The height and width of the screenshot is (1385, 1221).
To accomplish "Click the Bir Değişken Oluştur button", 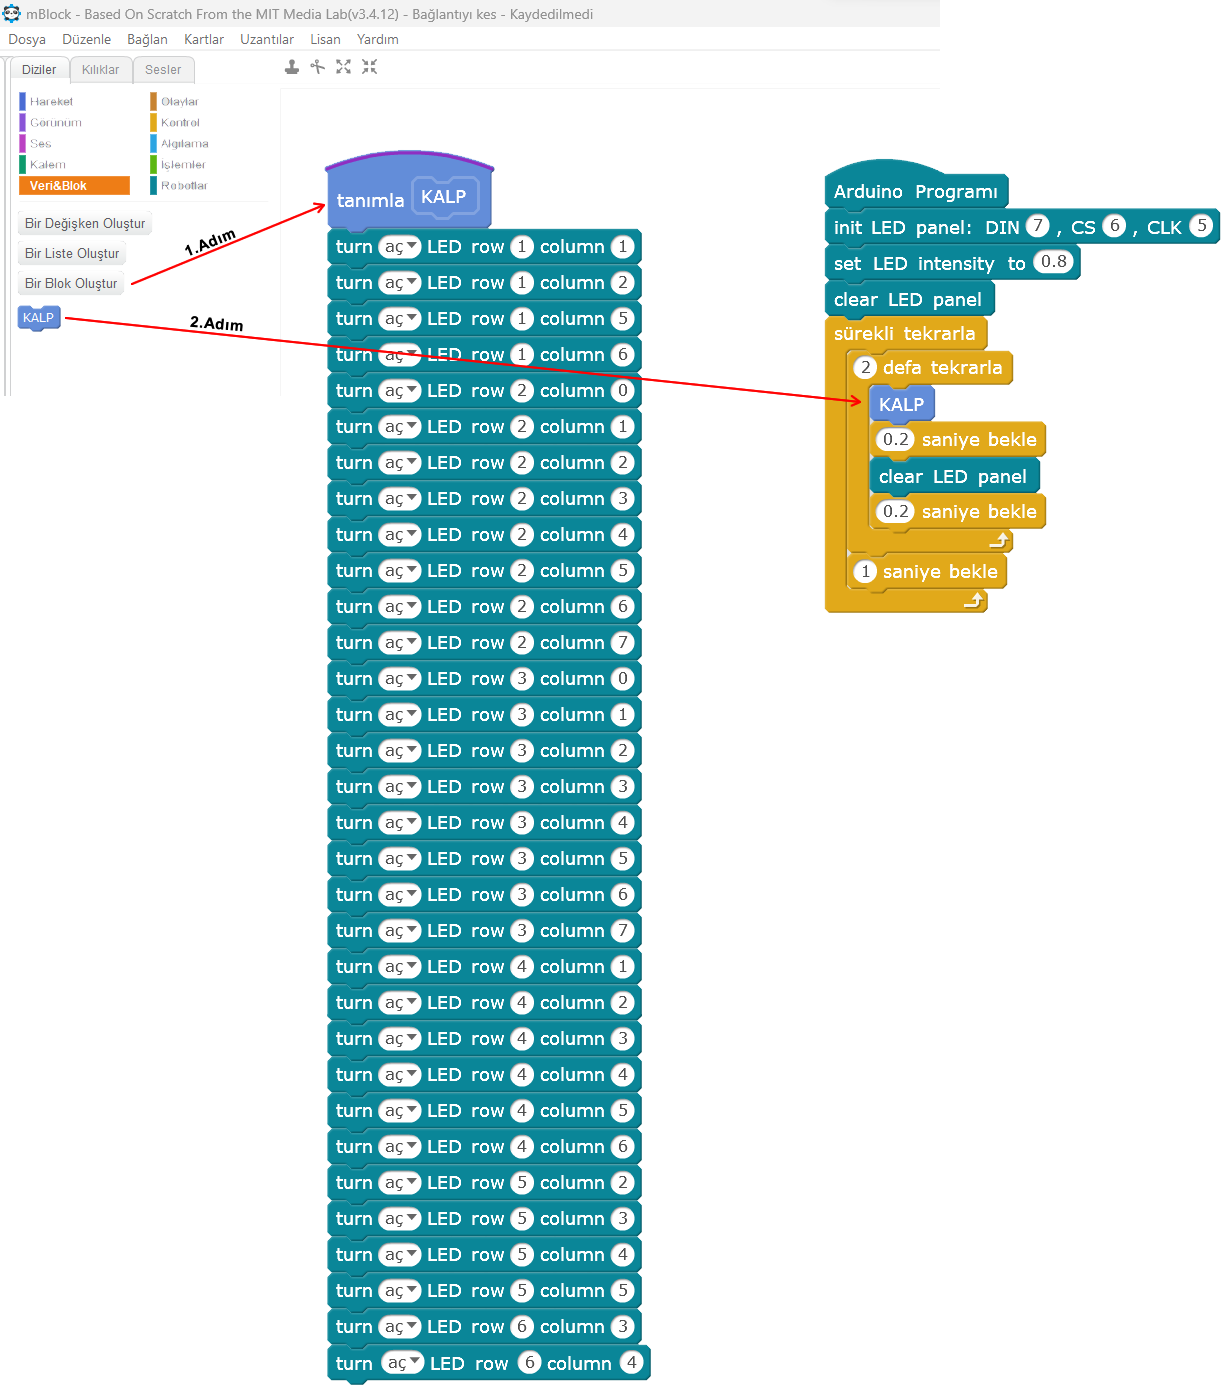I will (x=85, y=224).
